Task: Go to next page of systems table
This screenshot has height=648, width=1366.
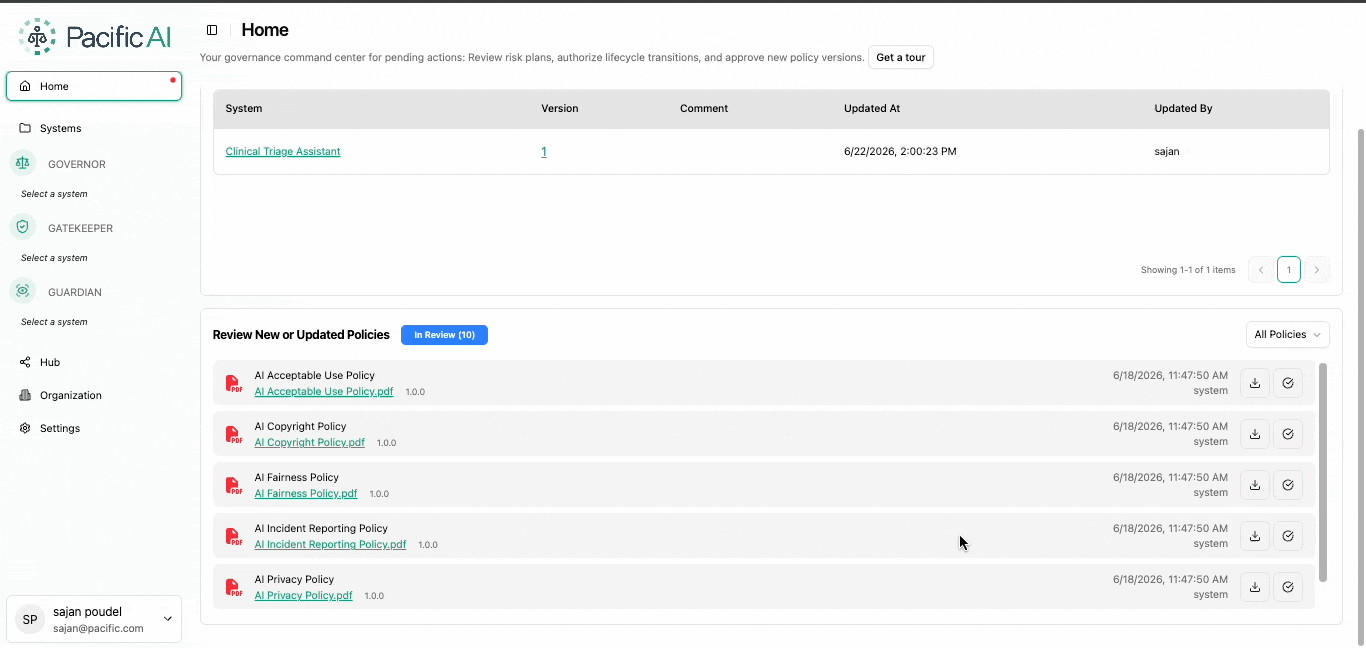Action: [1317, 270]
